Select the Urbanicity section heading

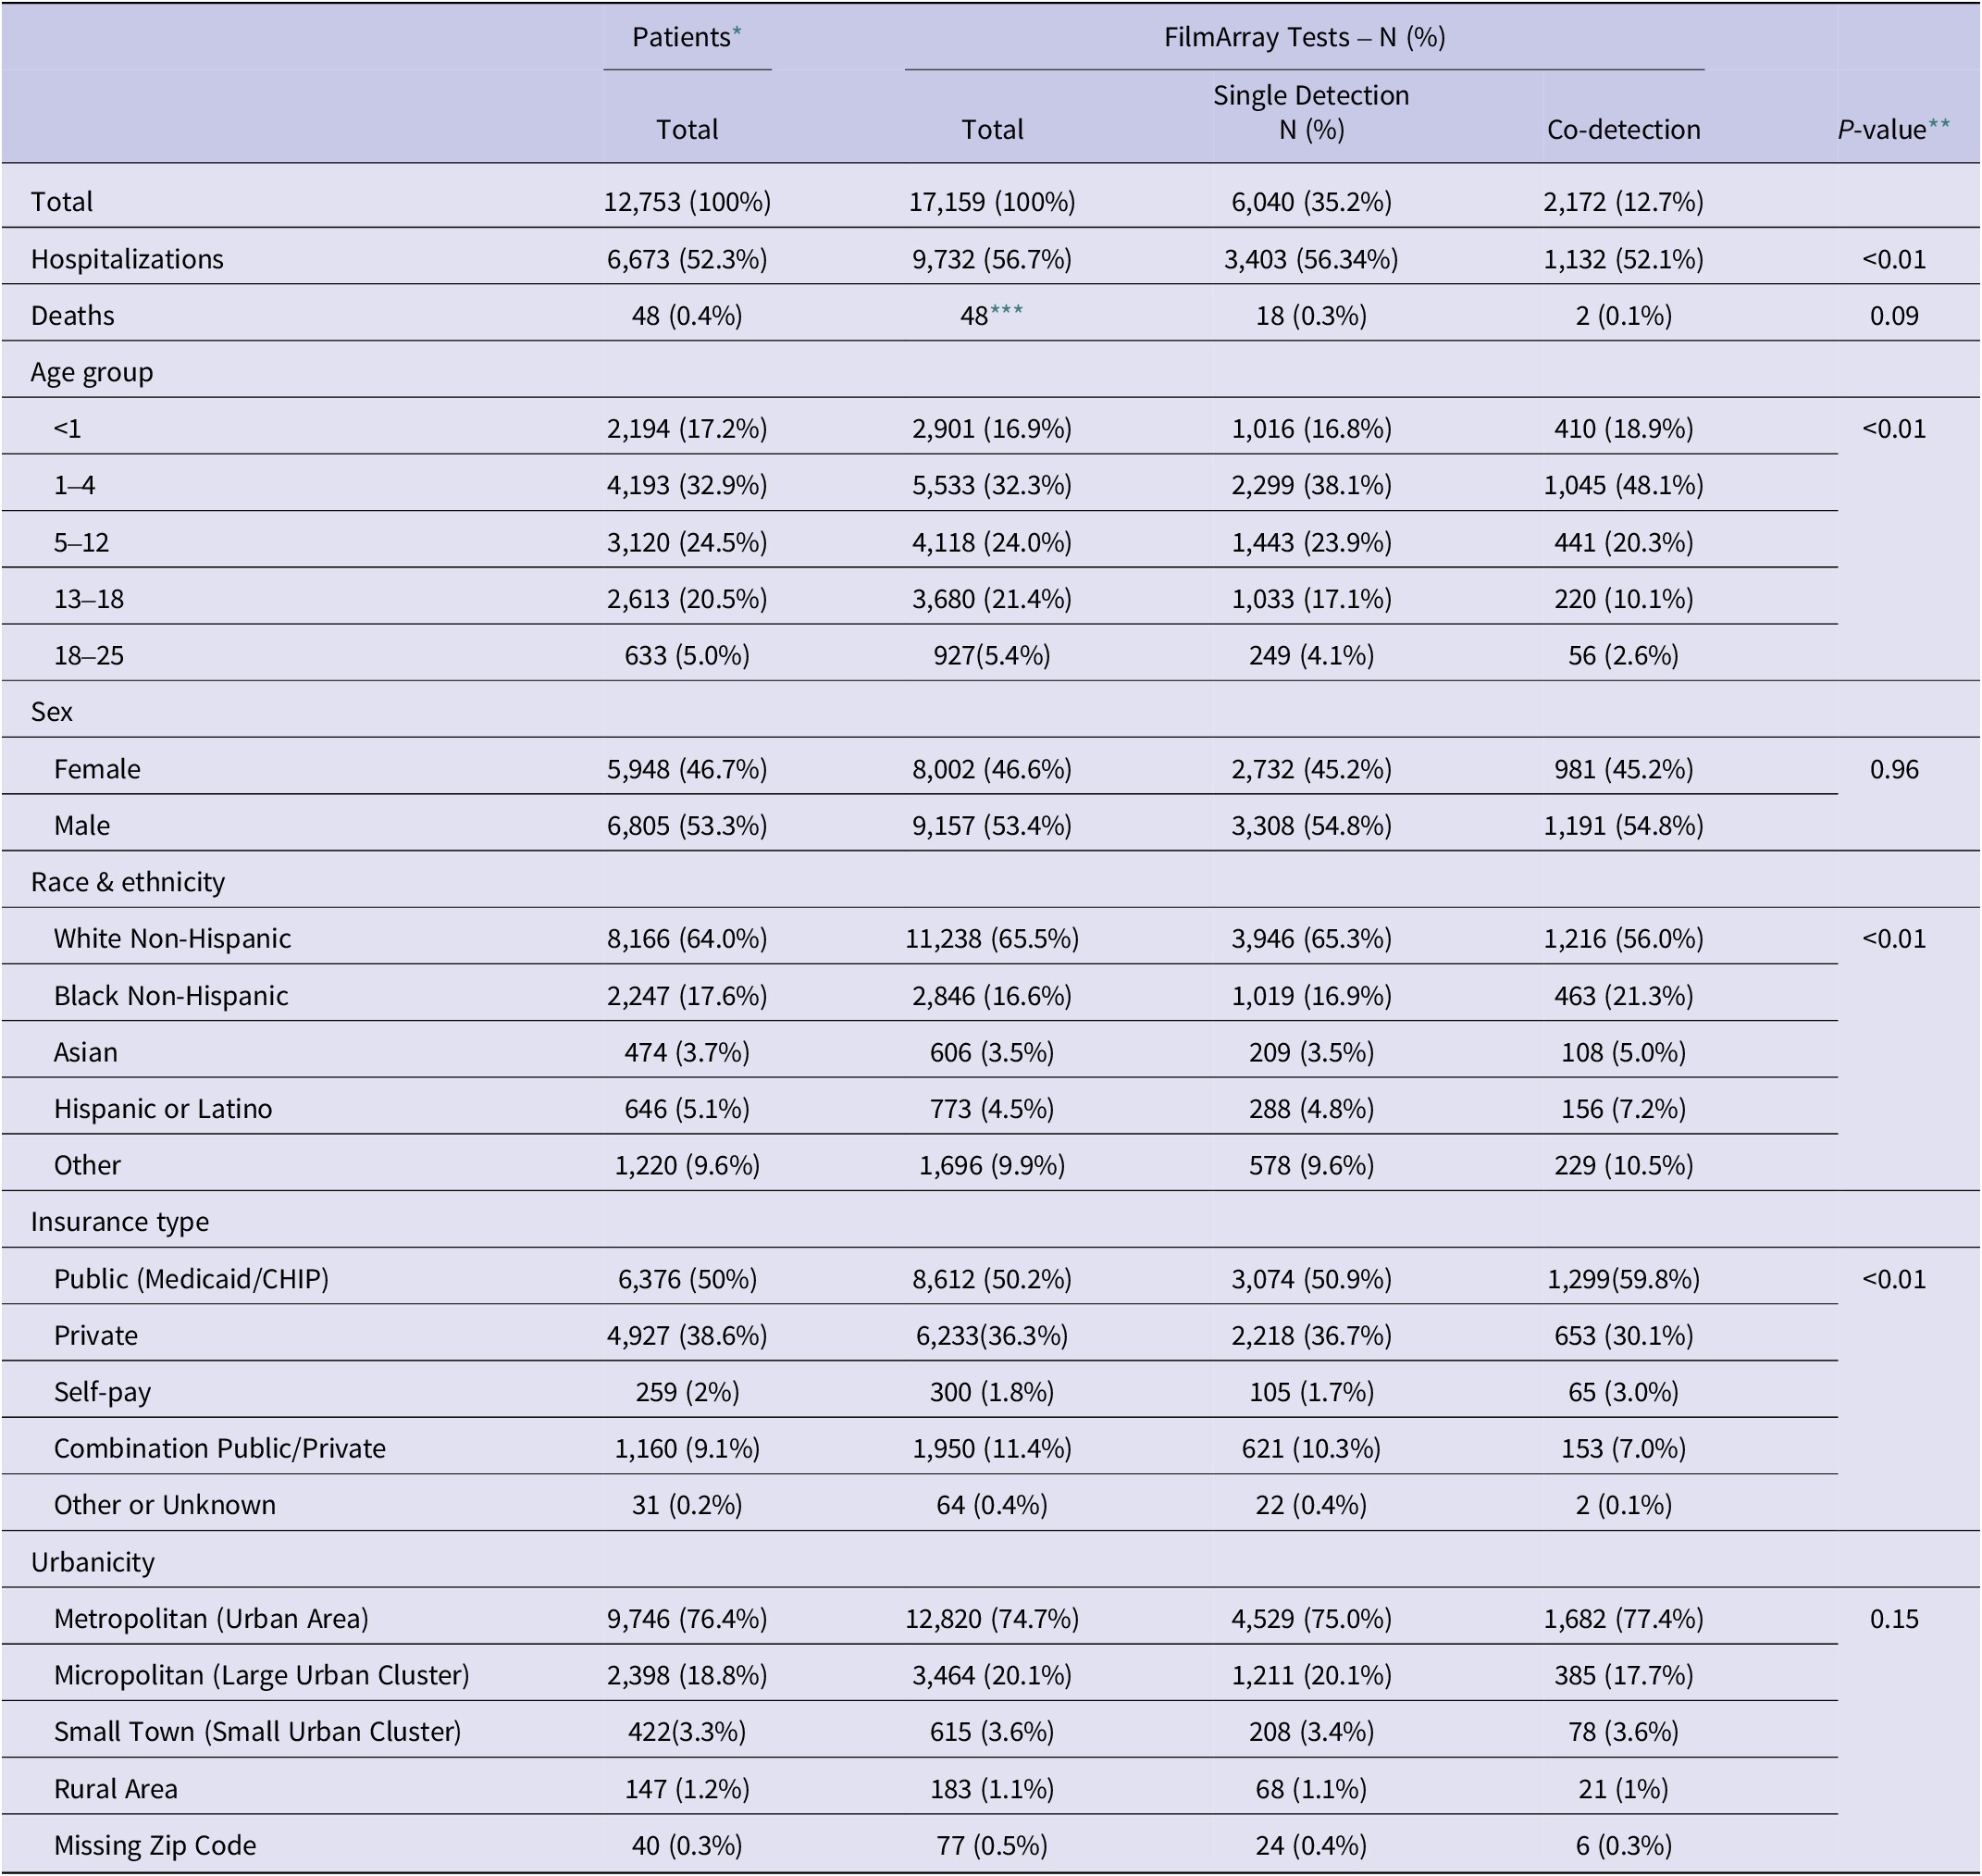coord(93,1562)
